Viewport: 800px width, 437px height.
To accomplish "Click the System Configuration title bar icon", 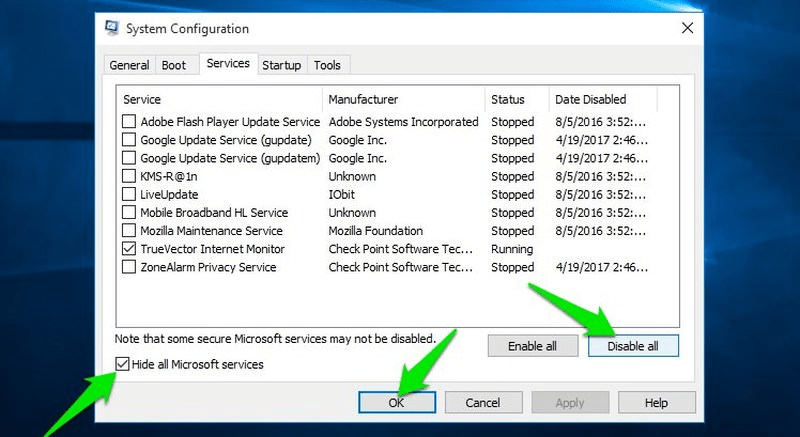I will pos(113,28).
